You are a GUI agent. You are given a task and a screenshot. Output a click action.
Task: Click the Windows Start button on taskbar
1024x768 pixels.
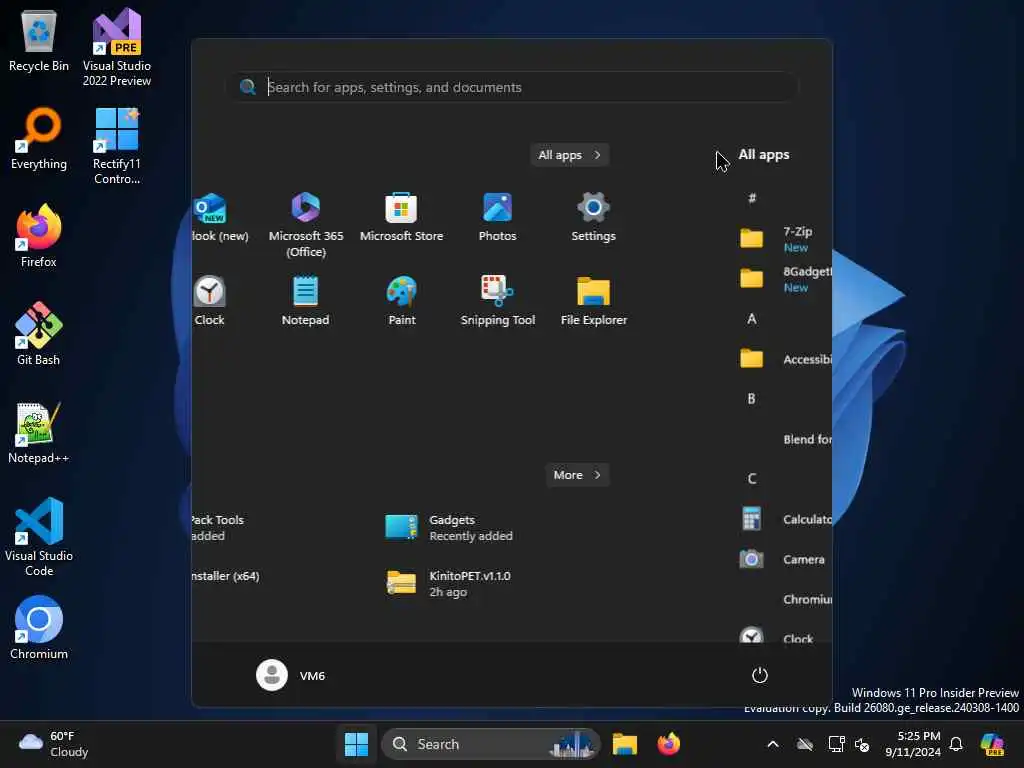point(356,744)
